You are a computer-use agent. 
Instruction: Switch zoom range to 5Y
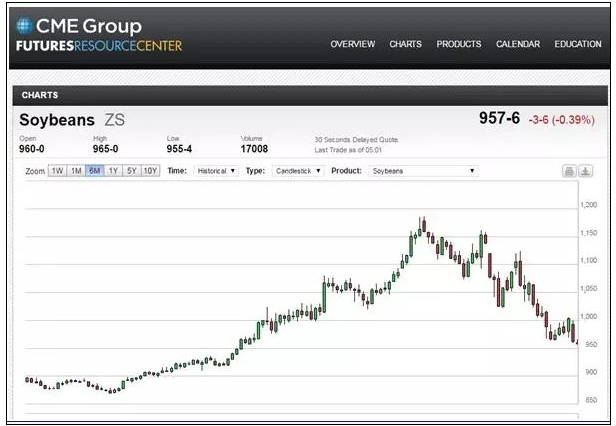132,171
